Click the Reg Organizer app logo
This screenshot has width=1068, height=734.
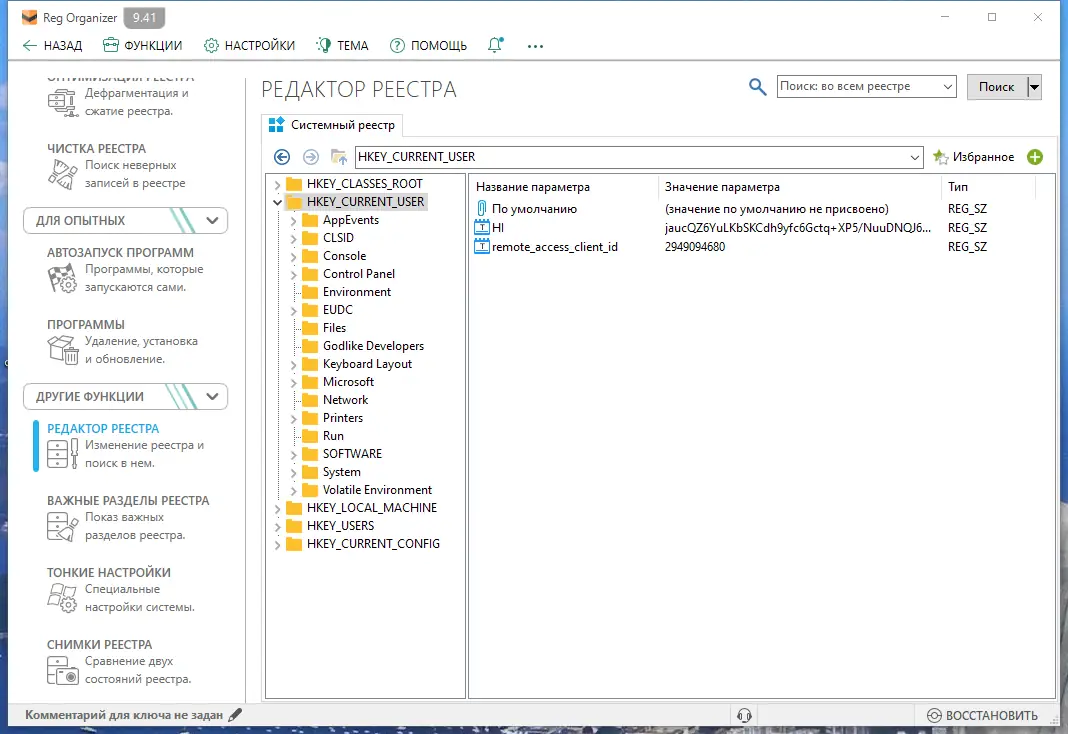coord(29,17)
